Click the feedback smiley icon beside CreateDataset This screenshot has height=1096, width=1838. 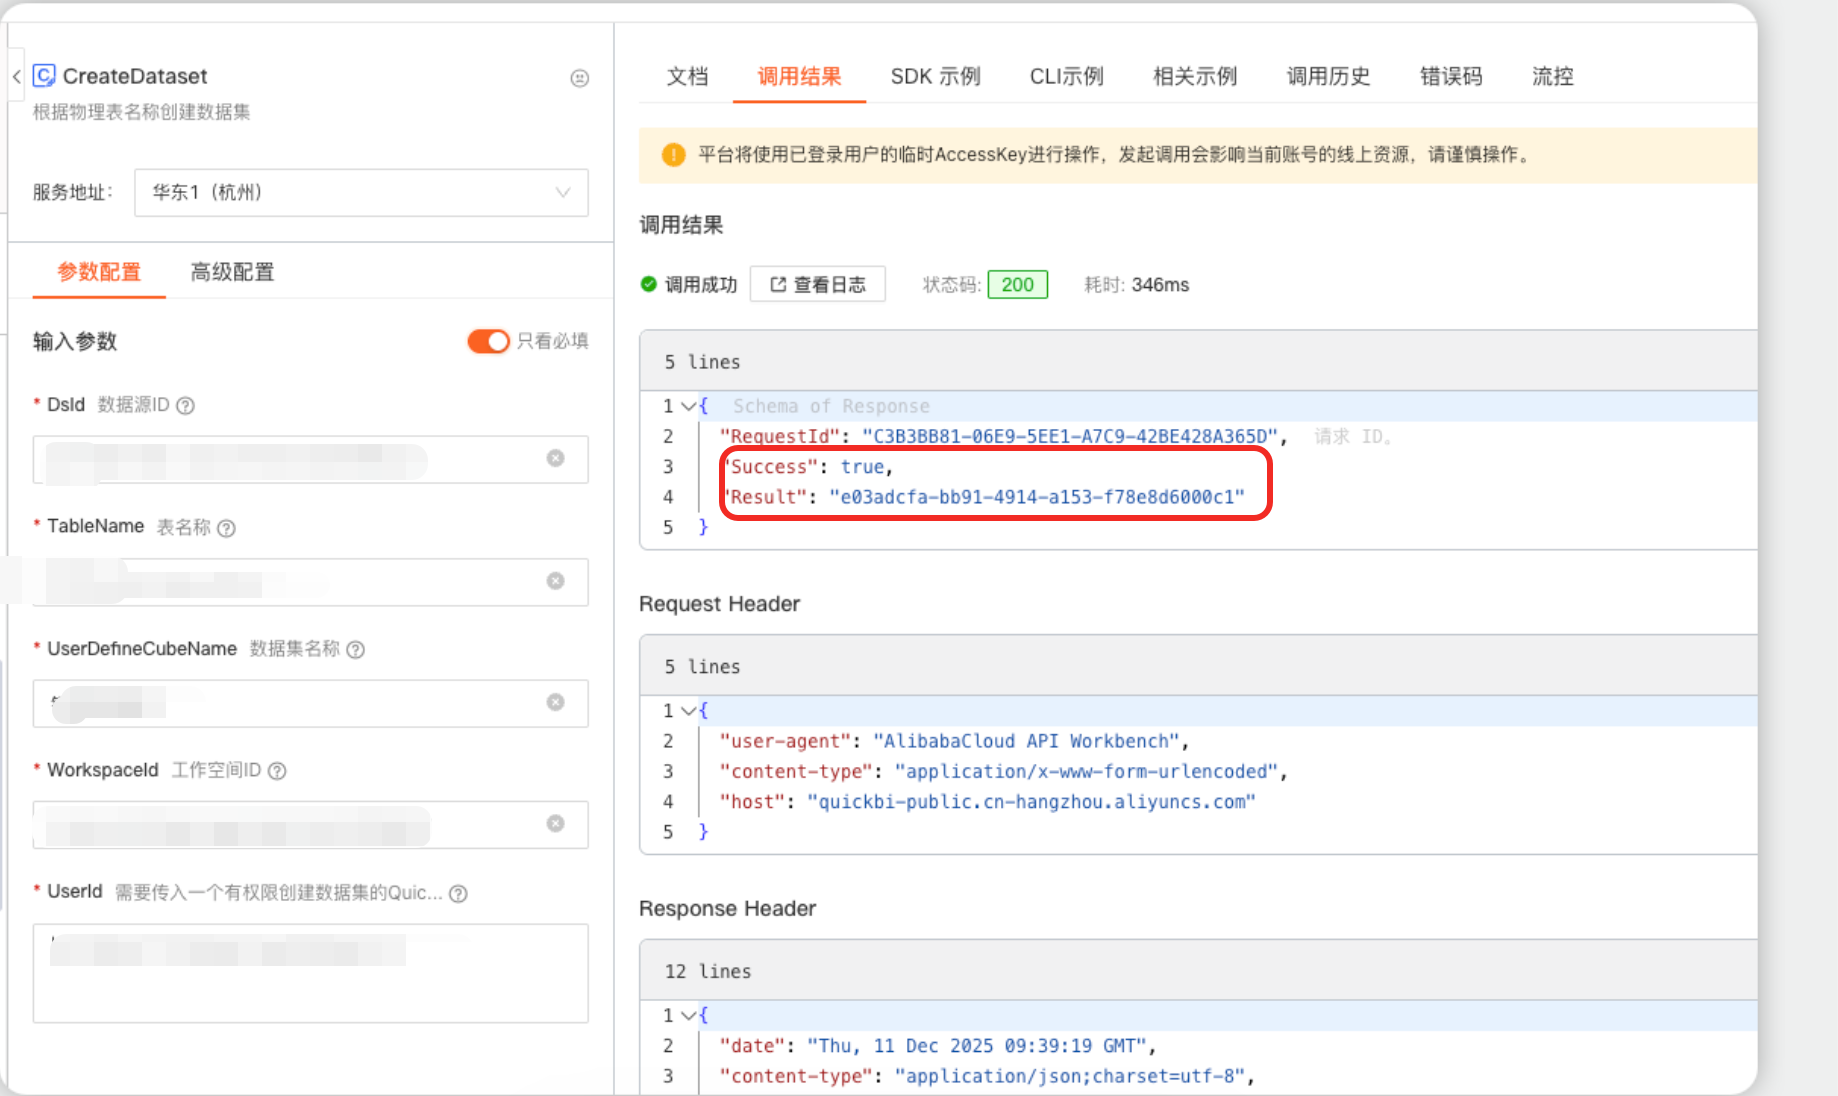click(x=579, y=78)
